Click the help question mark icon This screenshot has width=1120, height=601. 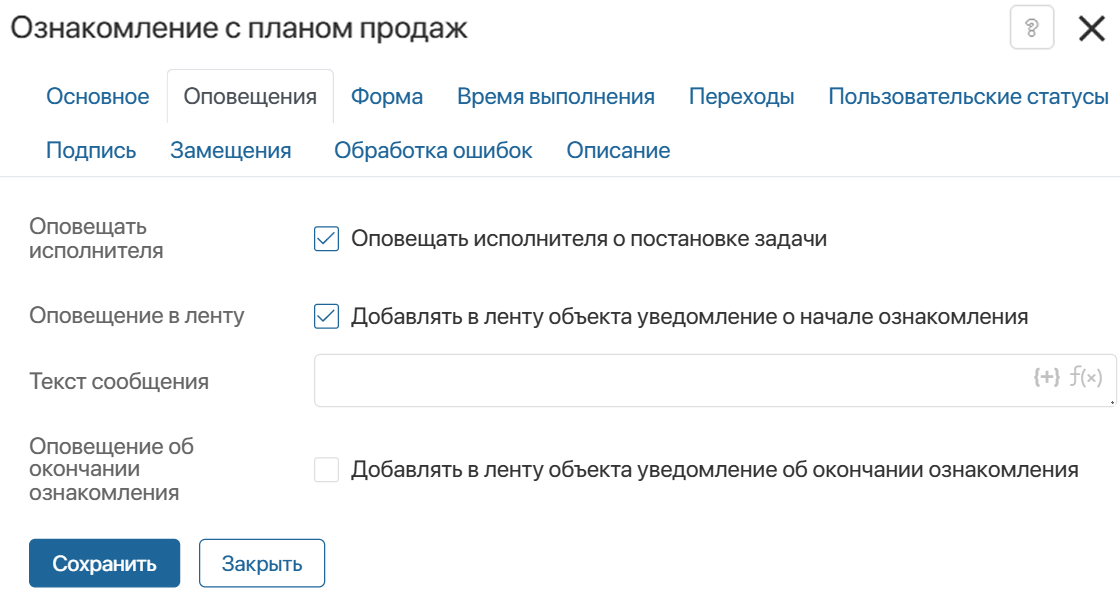click(1032, 28)
